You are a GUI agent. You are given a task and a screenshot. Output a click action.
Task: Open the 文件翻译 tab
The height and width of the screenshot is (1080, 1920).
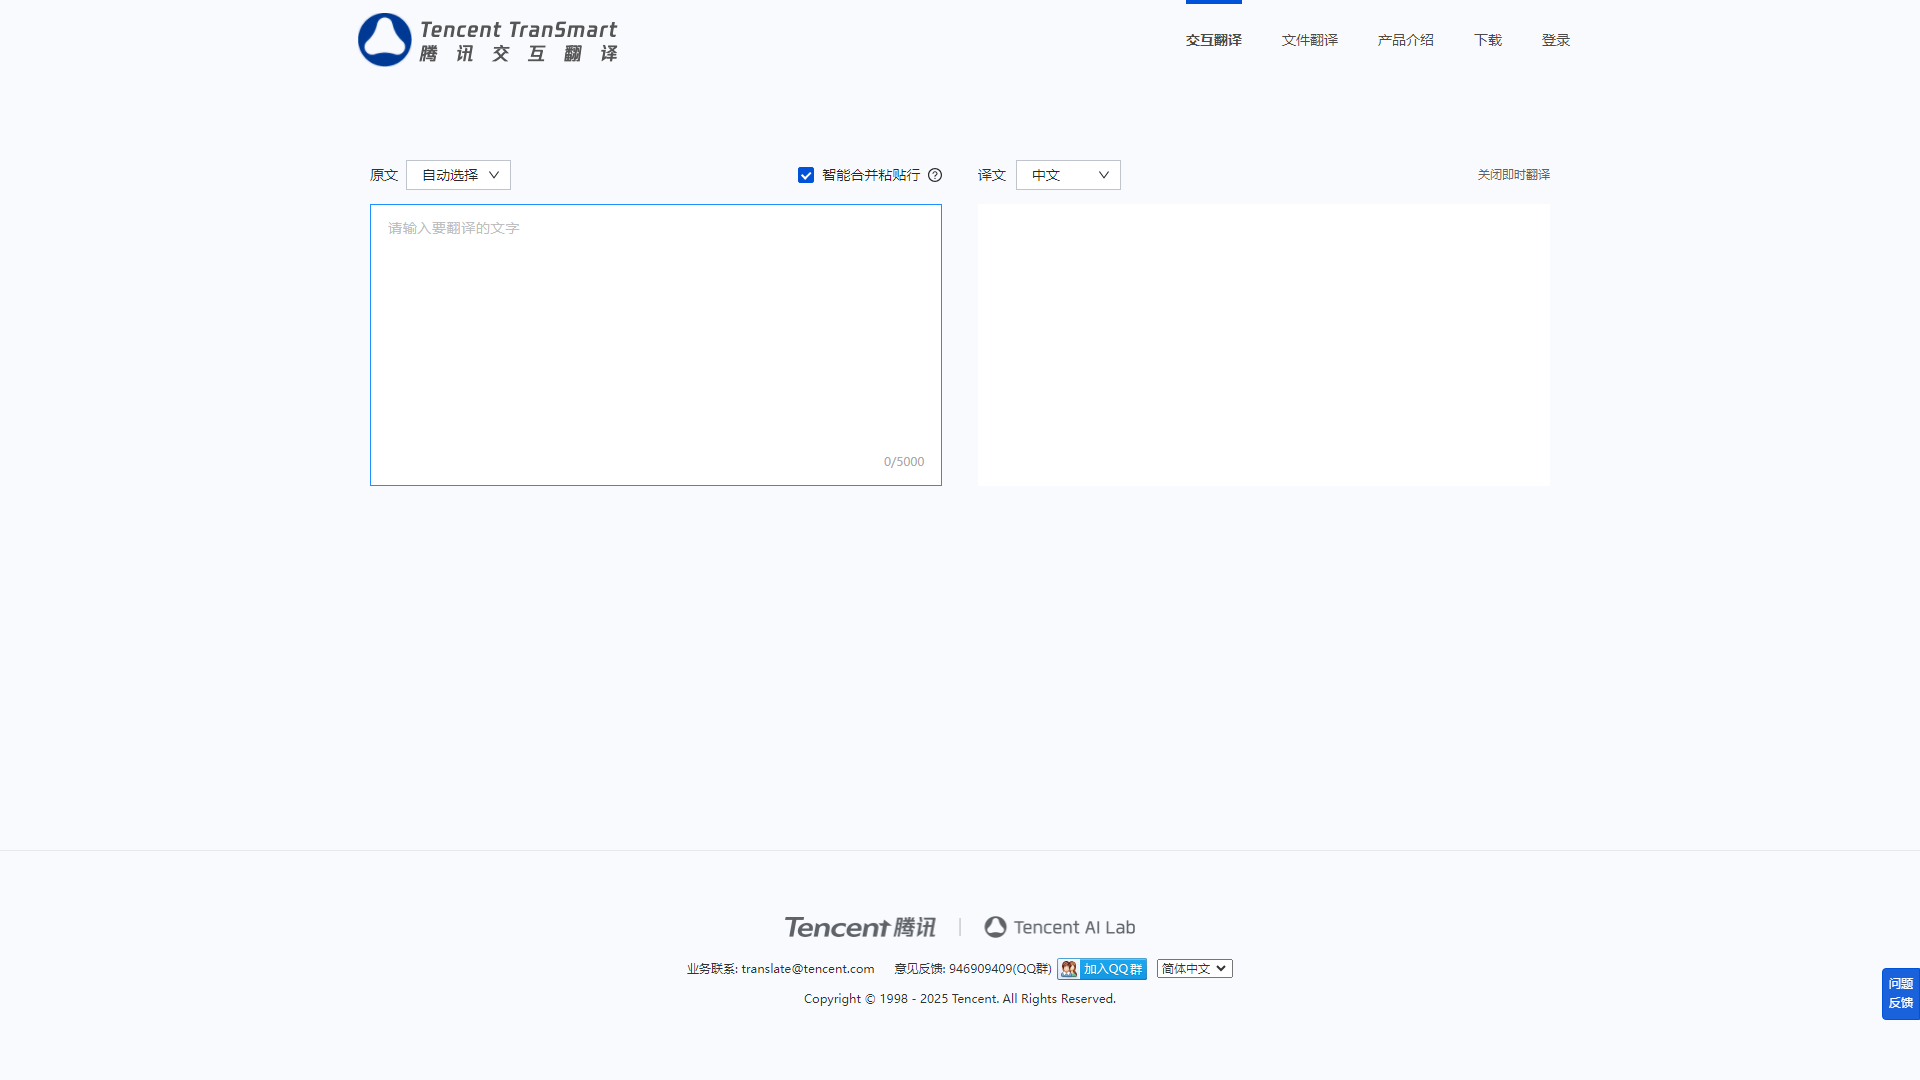tap(1309, 40)
